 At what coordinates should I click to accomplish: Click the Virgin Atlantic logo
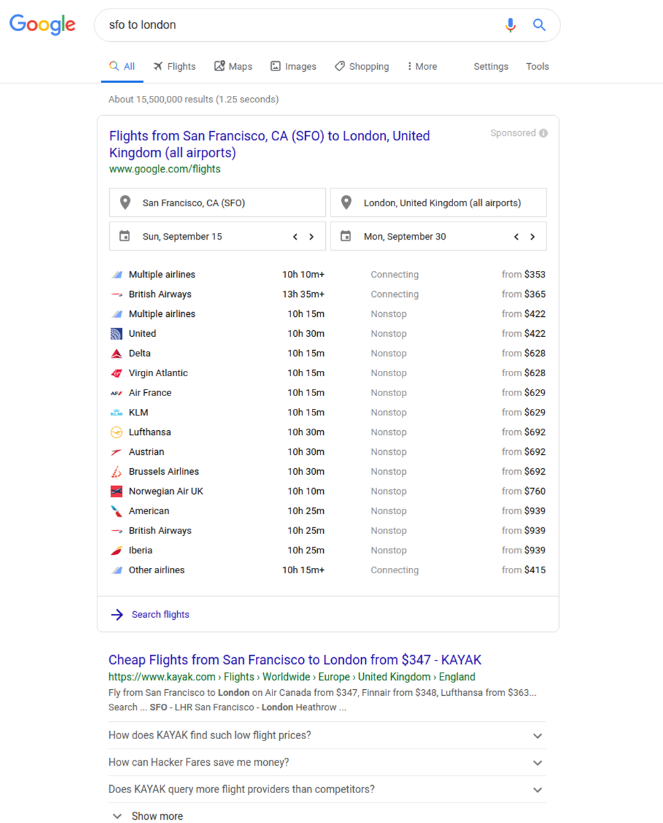(x=117, y=373)
